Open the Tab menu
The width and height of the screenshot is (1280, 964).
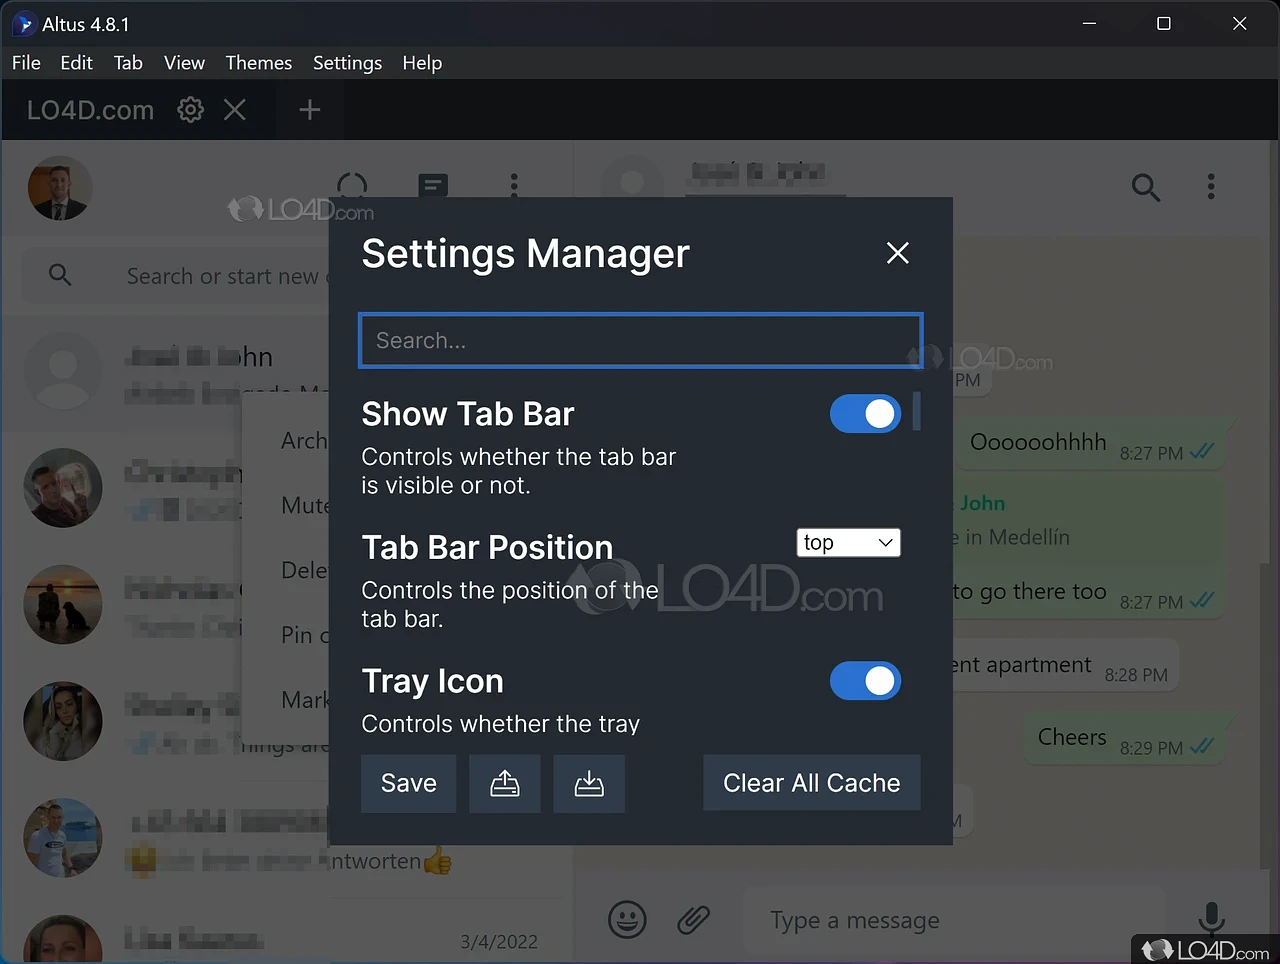click(x=128, y=63)
